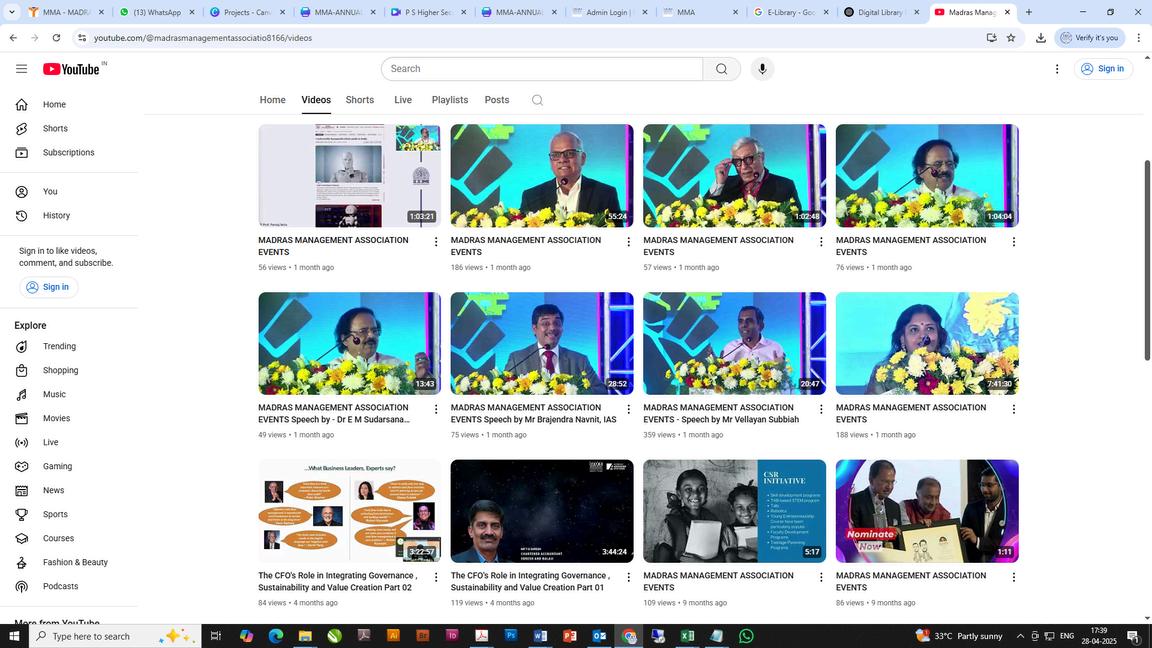Switch to the WhatsApp browser tab
This screenshot has height=648, width=1152.
pyautogui.click(x=157, y=12)
